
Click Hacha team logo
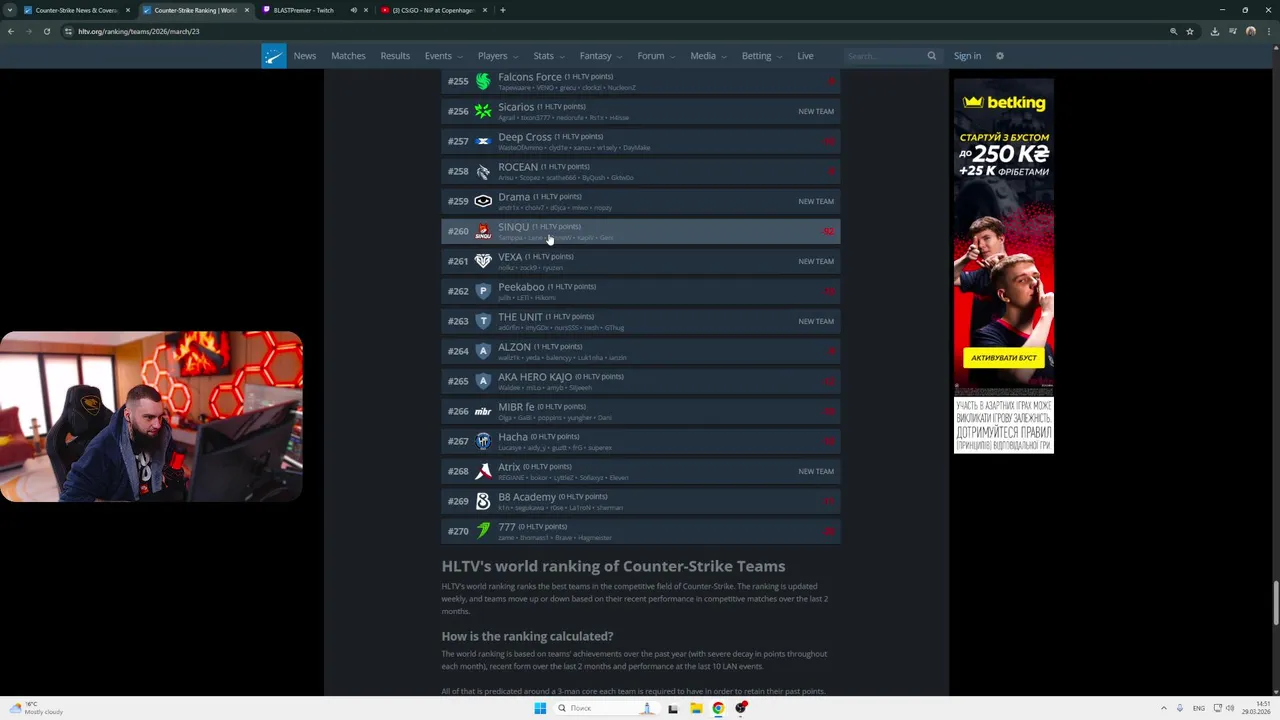(x=483, y=441)
